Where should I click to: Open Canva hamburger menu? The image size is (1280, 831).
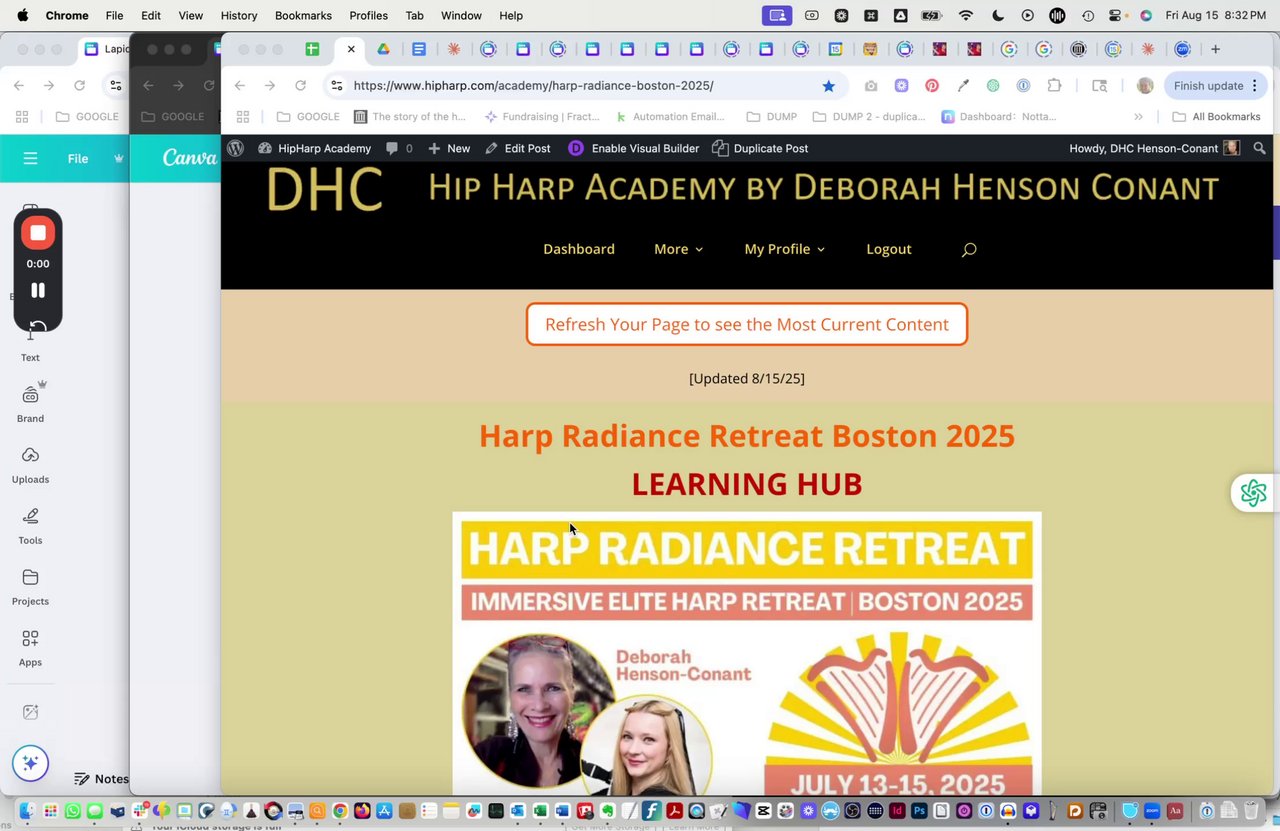point(30,158)
